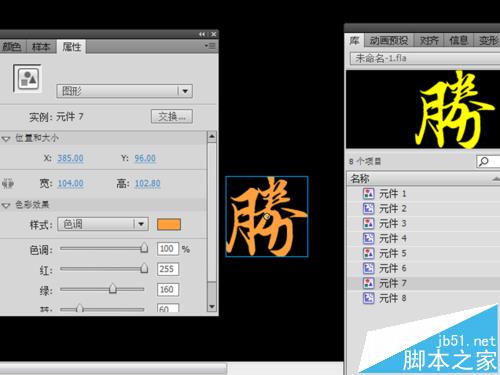Switch to the 样本 tab
The height and width of the screenshot is (375, 500).
41,47
